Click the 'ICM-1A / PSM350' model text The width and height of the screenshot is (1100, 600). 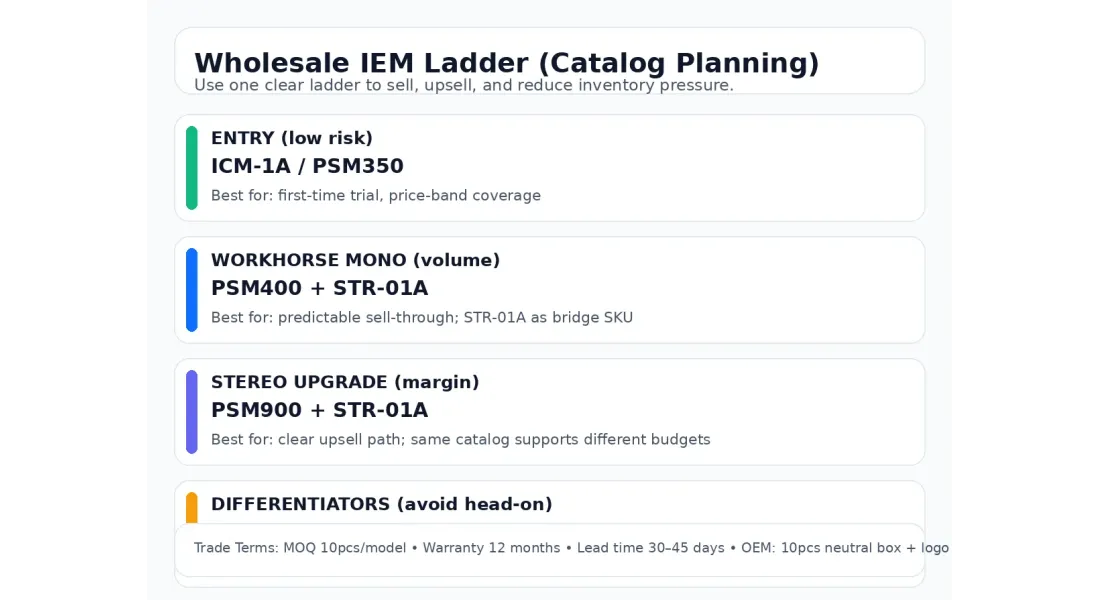coord(307,166)
